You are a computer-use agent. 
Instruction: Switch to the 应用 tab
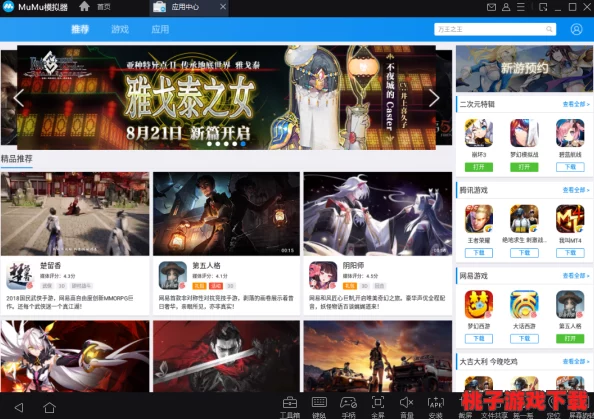160,29
